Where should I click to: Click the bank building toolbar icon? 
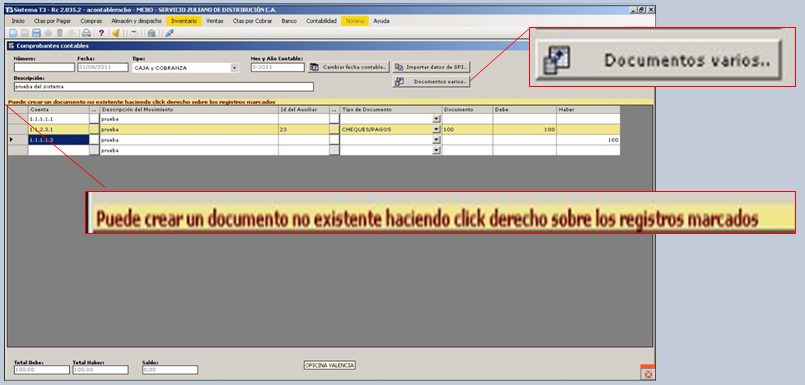click(x=151, y=33)
